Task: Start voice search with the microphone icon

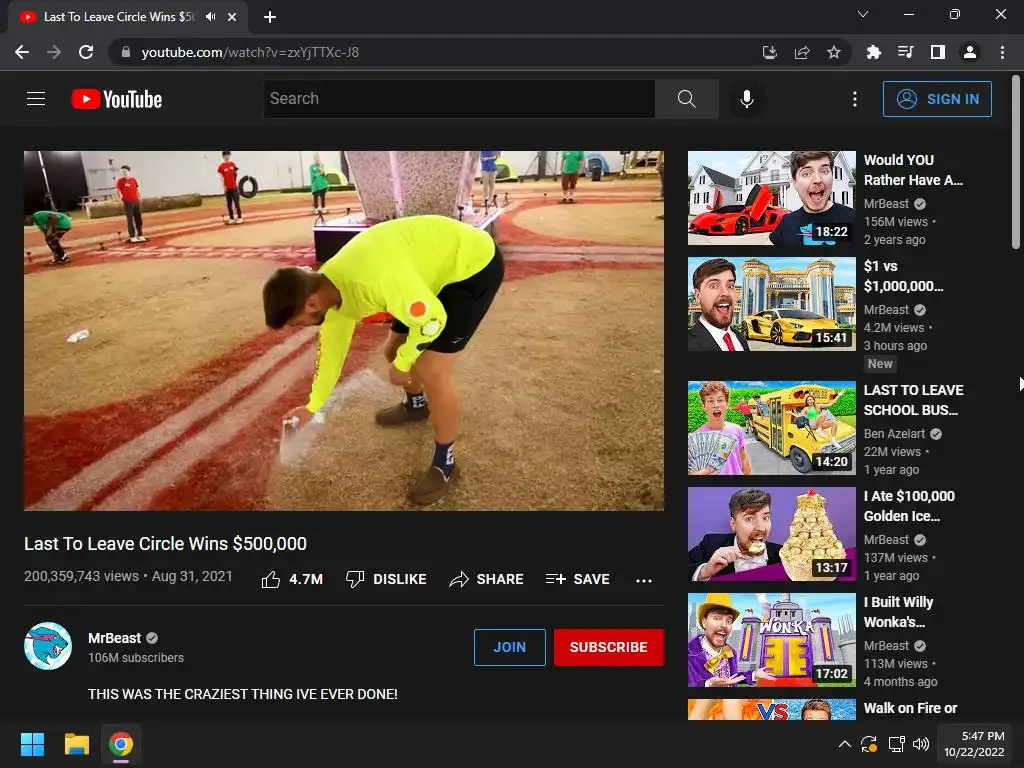Action: [747, 99]
